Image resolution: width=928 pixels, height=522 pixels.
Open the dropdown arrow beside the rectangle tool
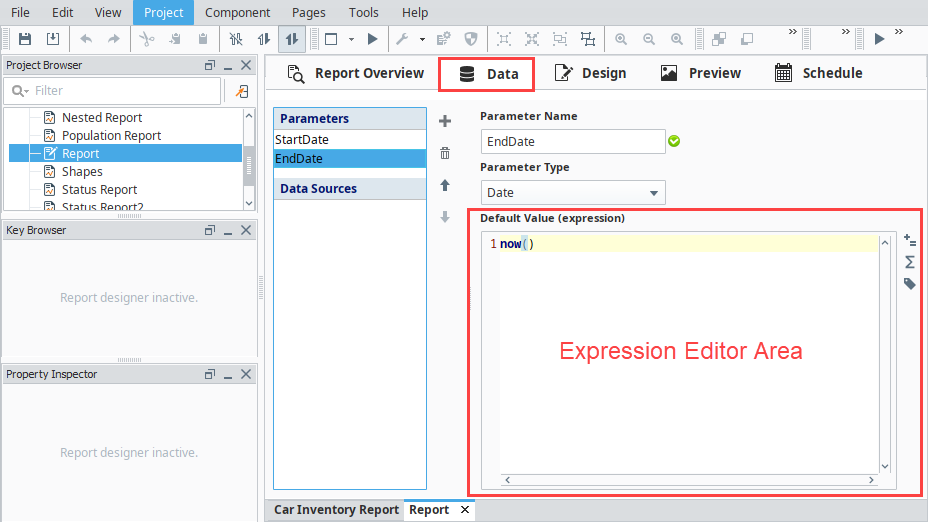(351, 39)
